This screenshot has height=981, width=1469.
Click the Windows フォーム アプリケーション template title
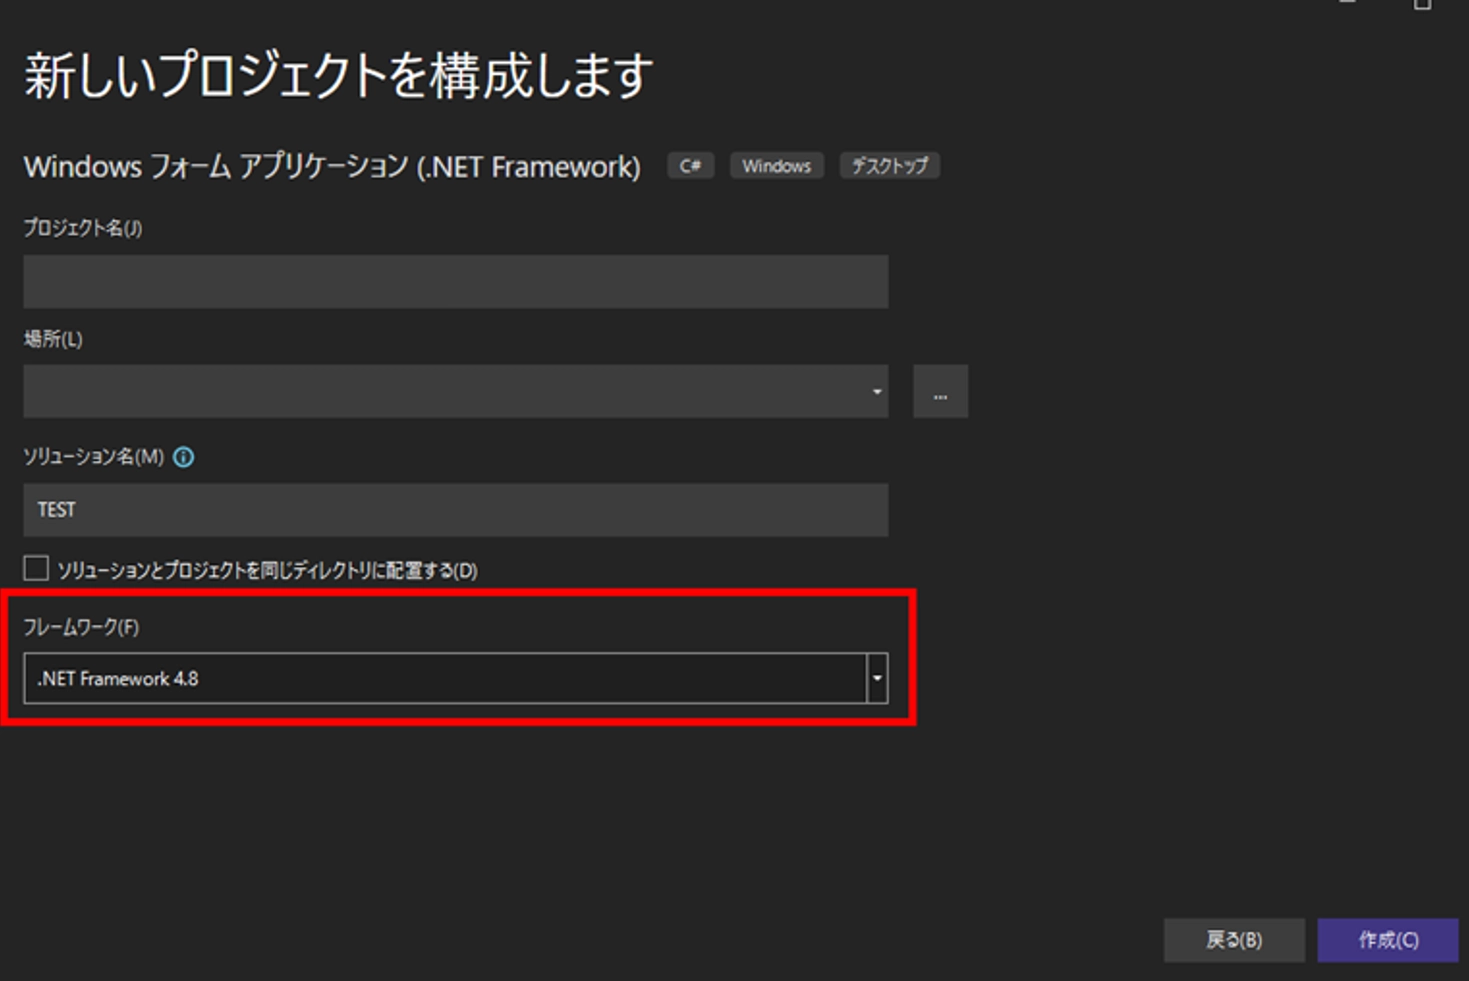click(332, 166)
